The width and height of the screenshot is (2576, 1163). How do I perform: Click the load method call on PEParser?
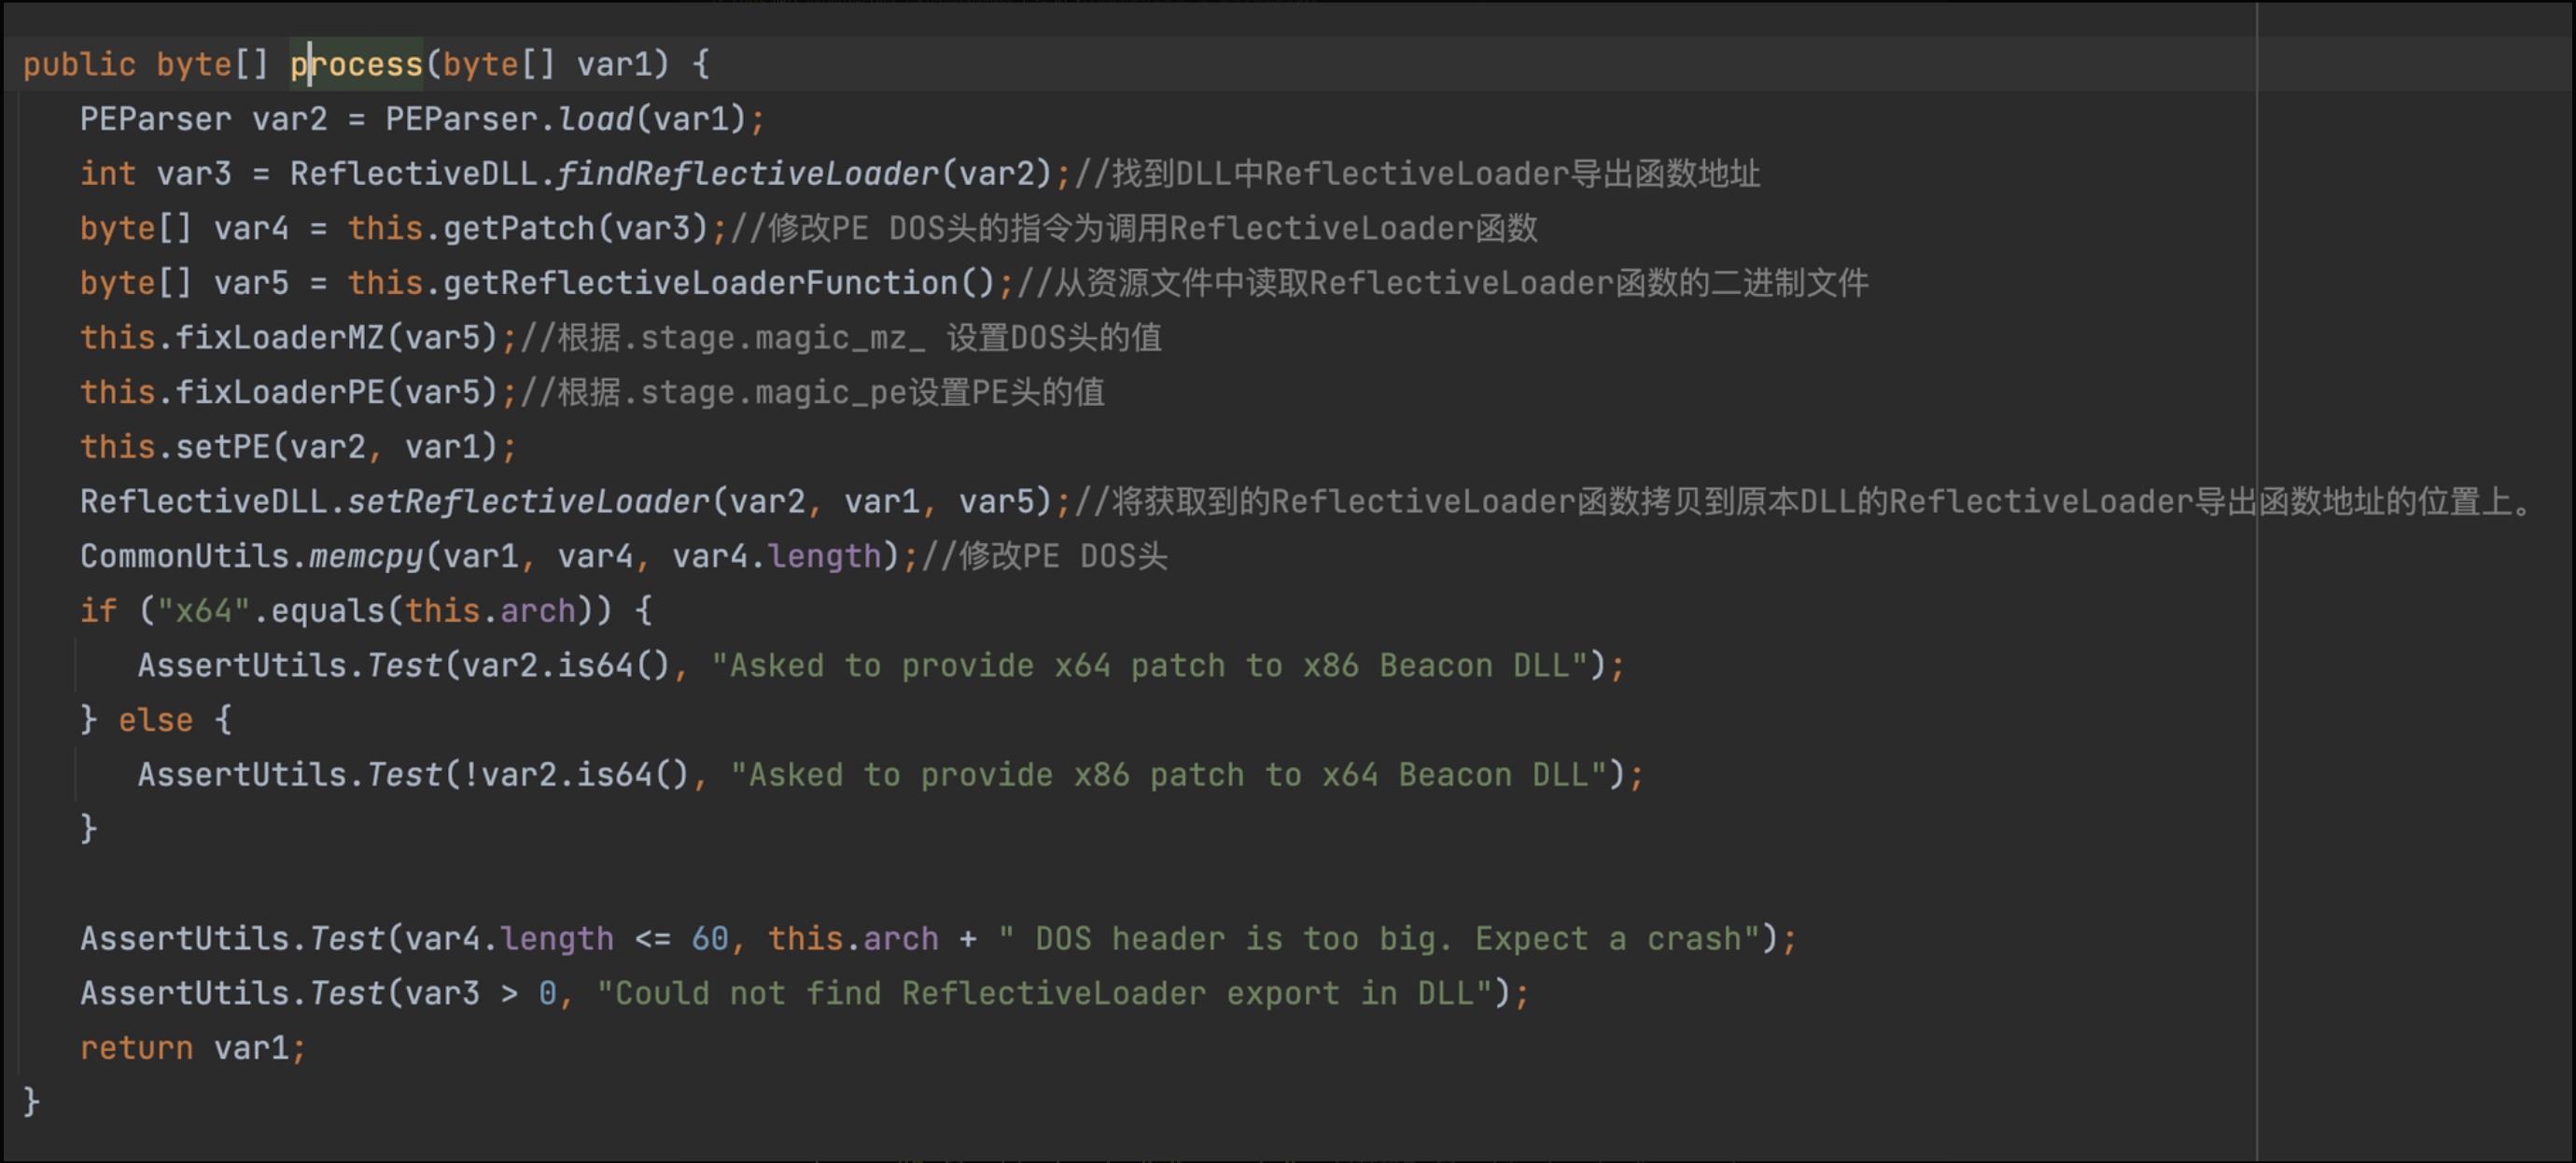pyautogui.click(x=595, y=120)
